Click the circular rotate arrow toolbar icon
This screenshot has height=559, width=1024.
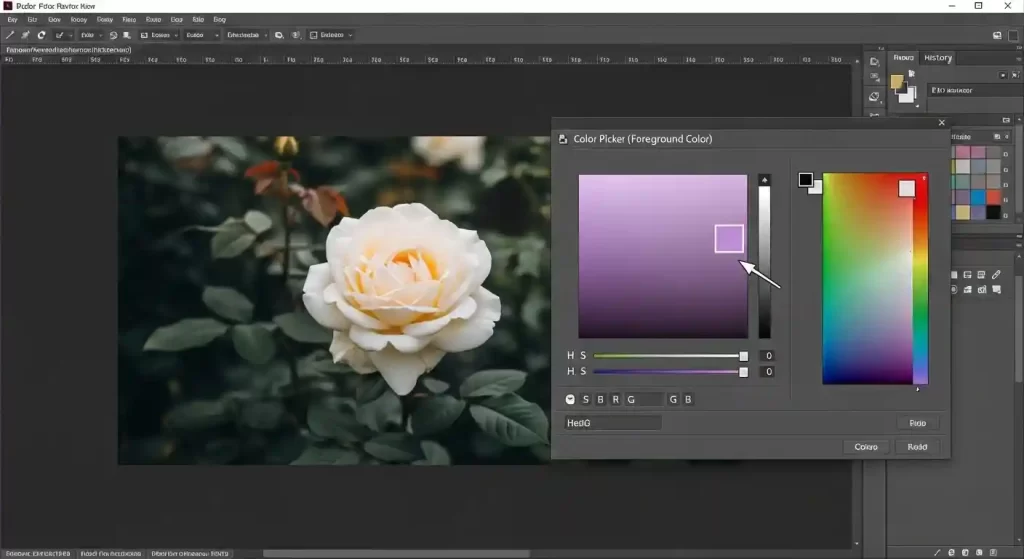[x=41, y=35]
